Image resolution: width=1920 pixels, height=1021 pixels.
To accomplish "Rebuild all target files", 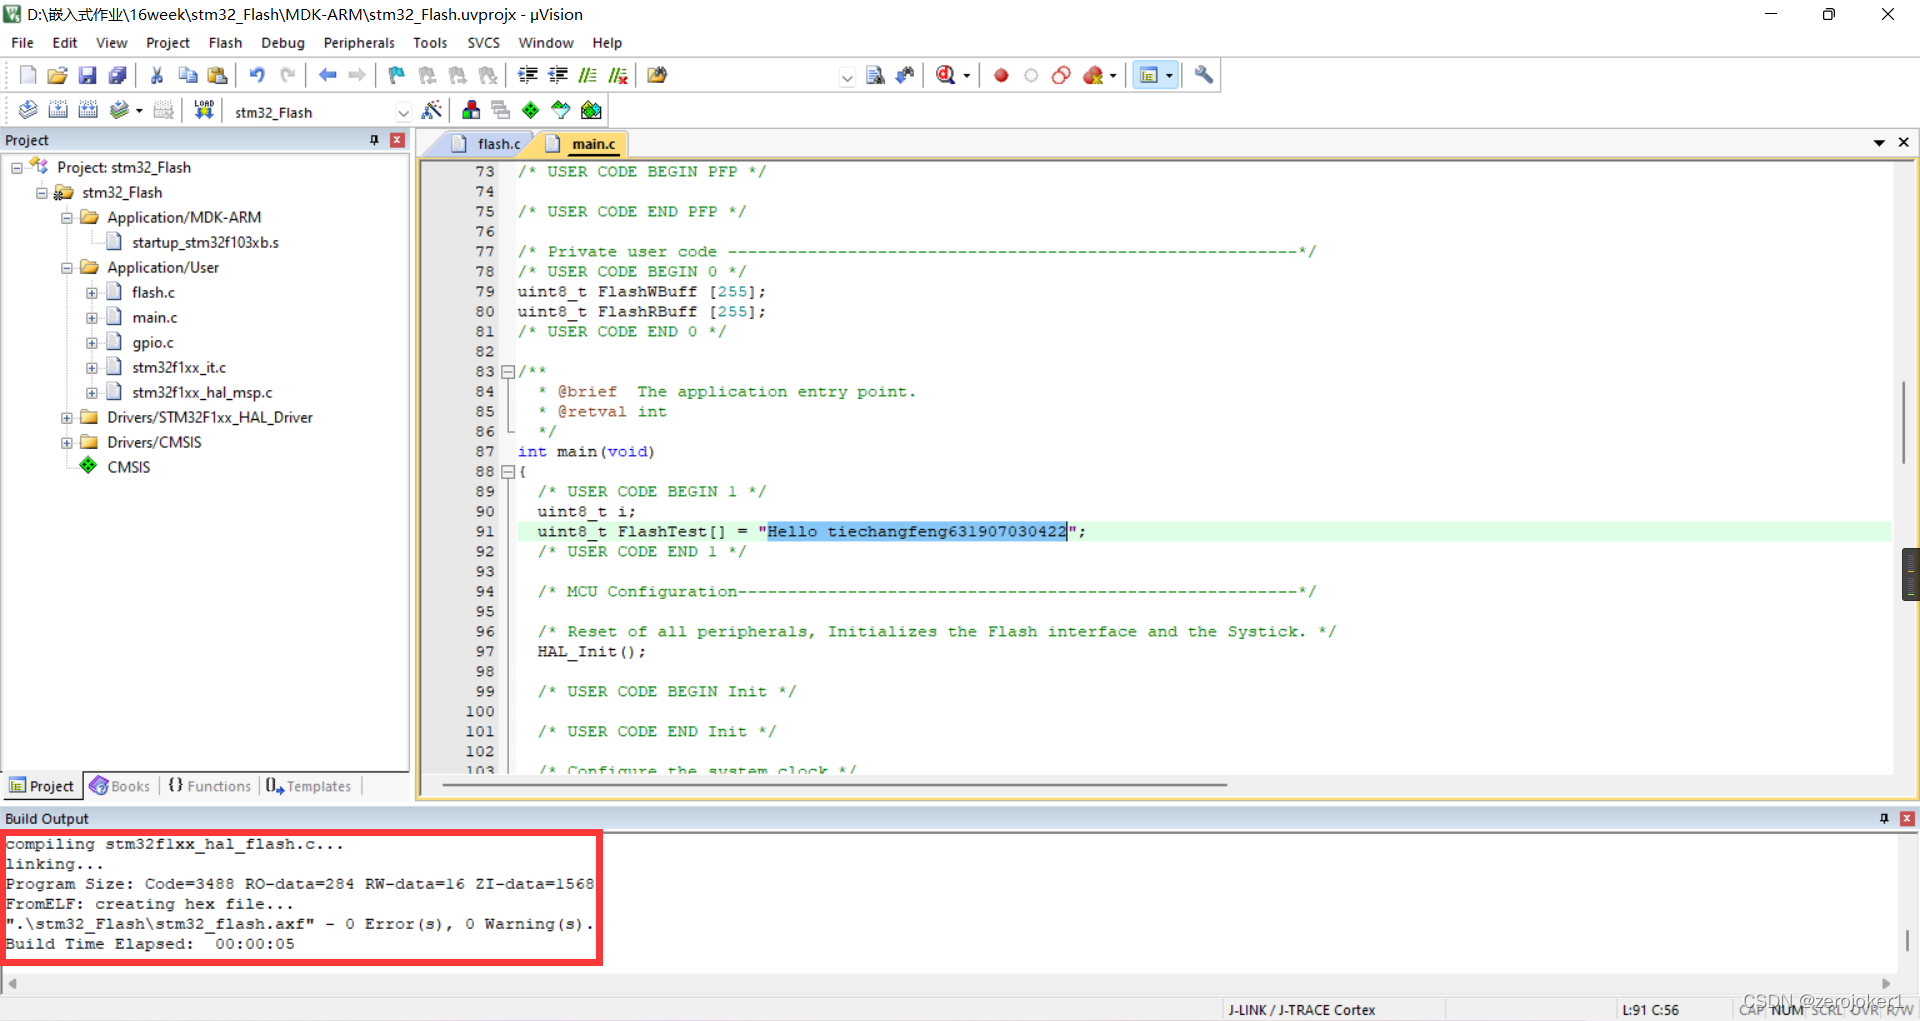I will [88, 110].
